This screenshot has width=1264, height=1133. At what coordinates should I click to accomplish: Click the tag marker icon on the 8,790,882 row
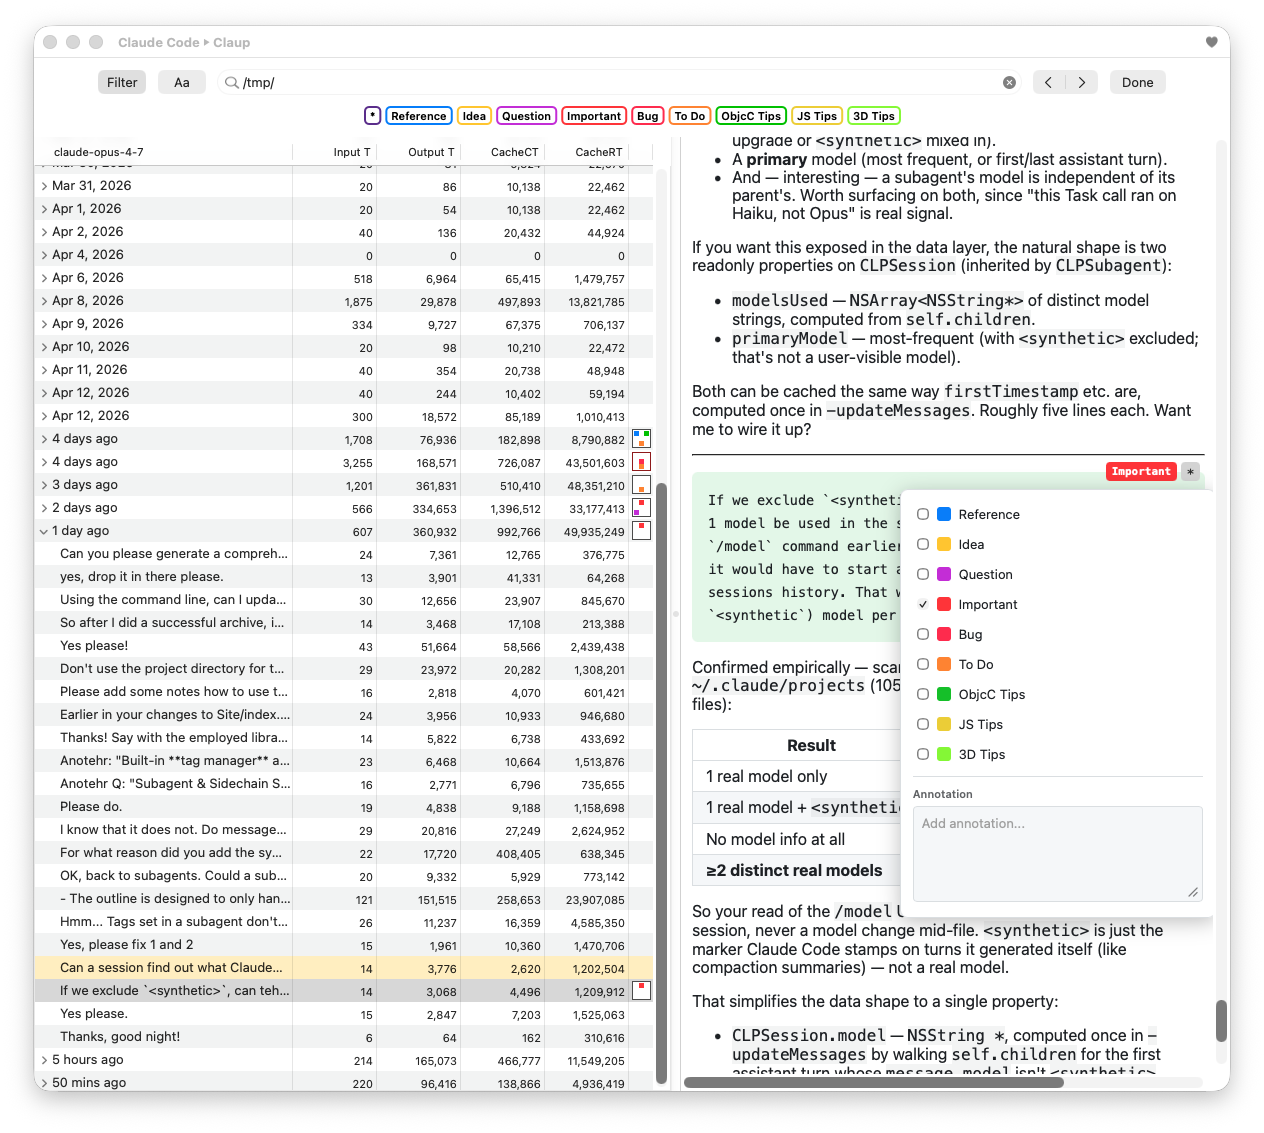point(641,439)
